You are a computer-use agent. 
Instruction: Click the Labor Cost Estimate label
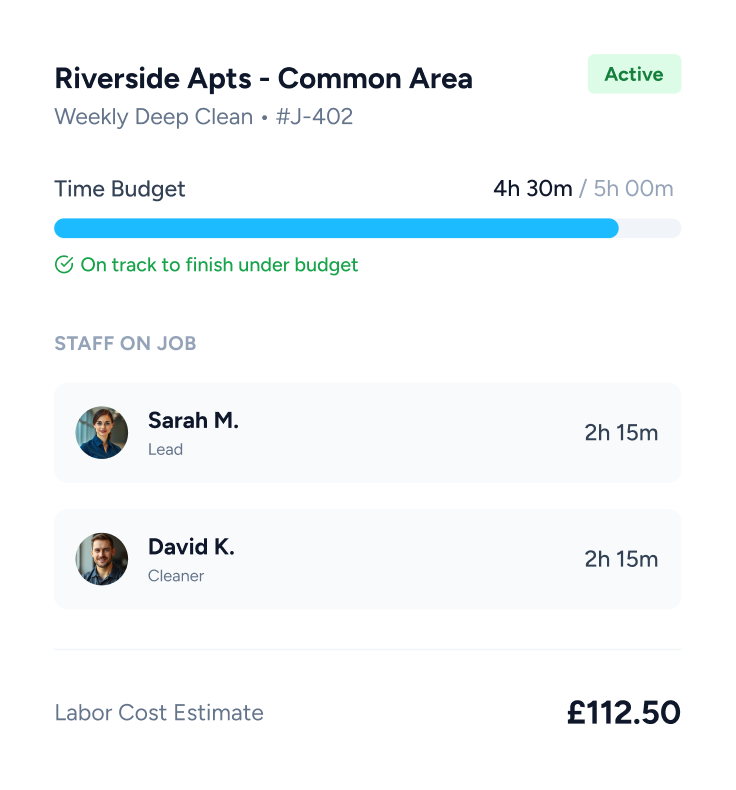(159, 713)
